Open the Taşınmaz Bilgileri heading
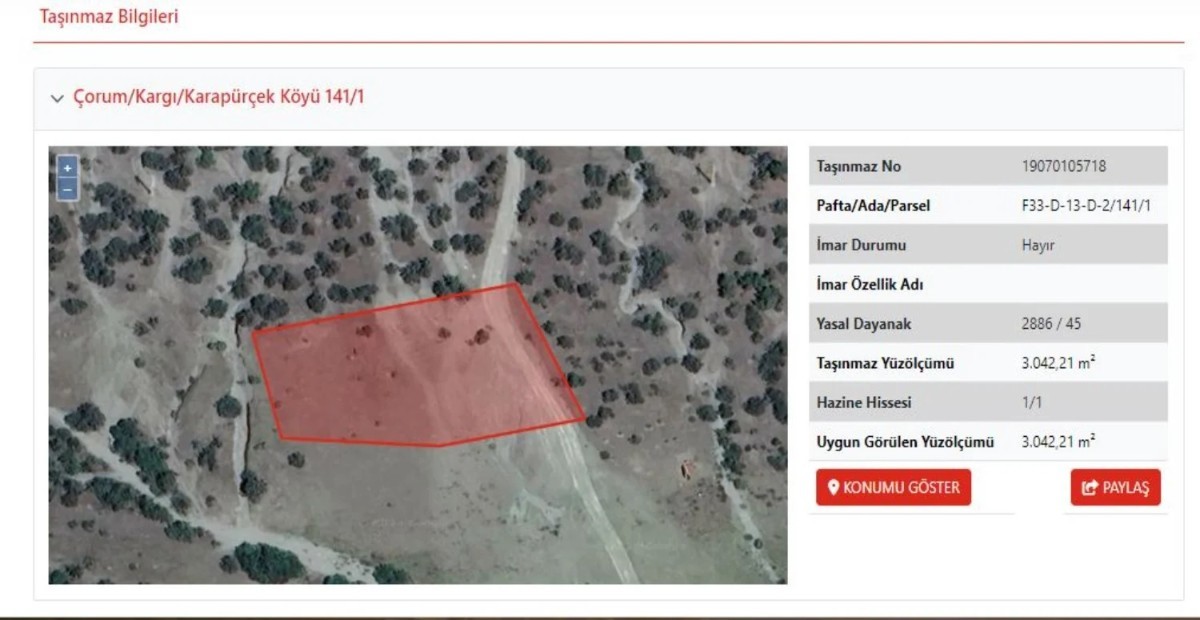 point(109,17)
